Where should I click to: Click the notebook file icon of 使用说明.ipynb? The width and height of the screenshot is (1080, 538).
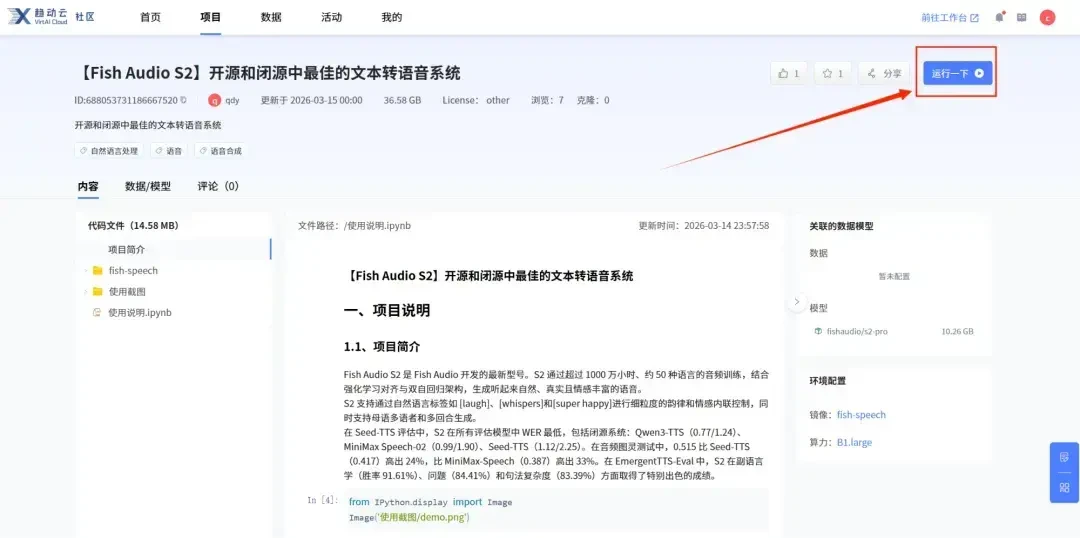[97, 312]
